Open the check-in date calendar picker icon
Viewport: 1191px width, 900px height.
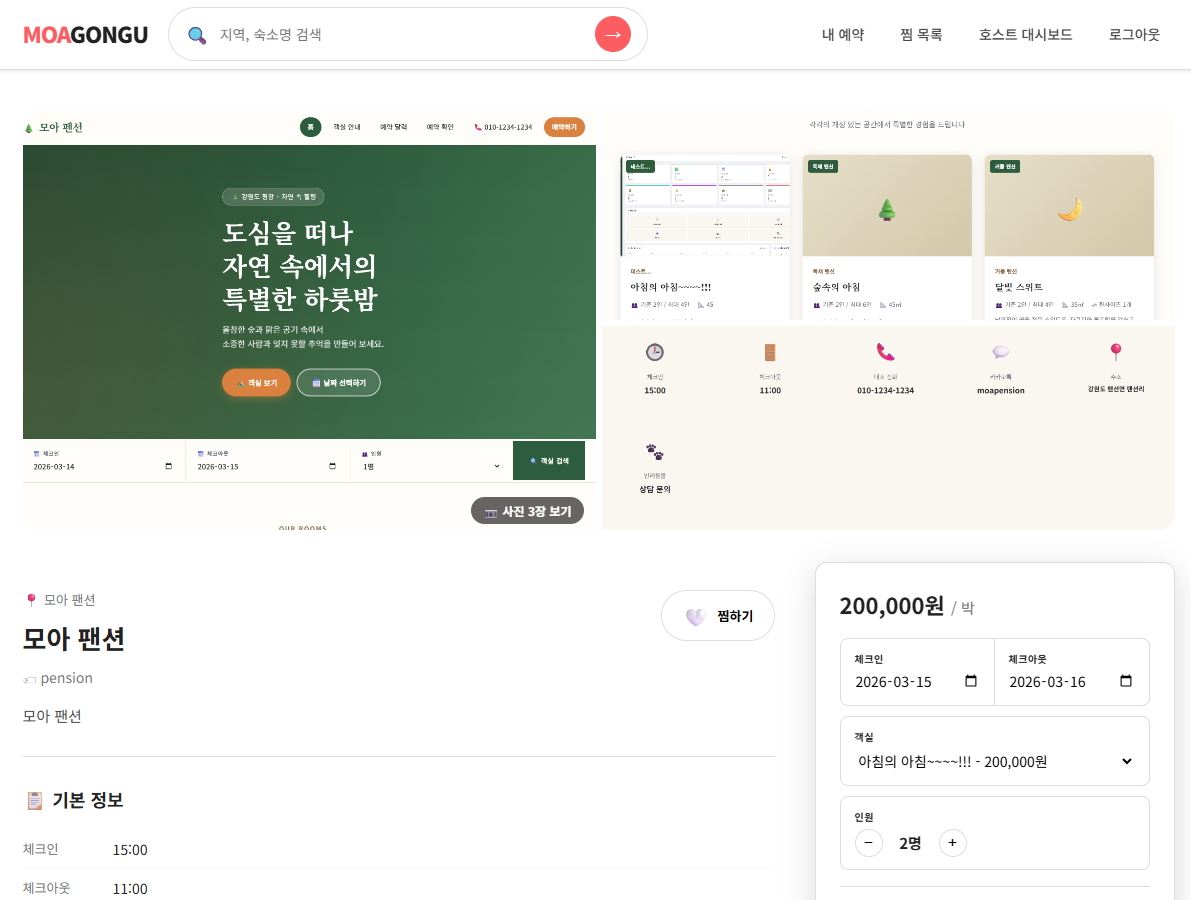tap(970, 682)
